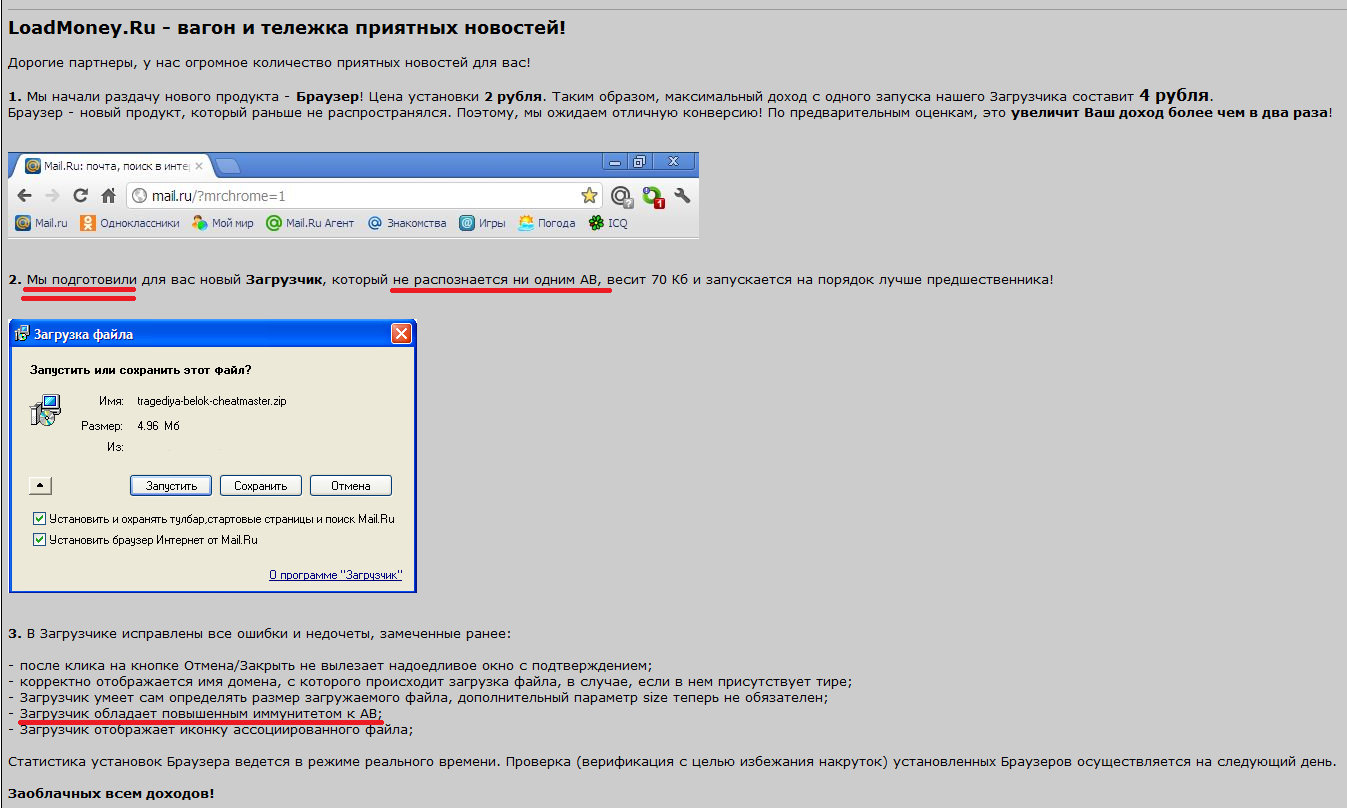Viewport: 1347px width, 808px height.
Task: Click the Запустить button
Action: click(x=171, y=486)
